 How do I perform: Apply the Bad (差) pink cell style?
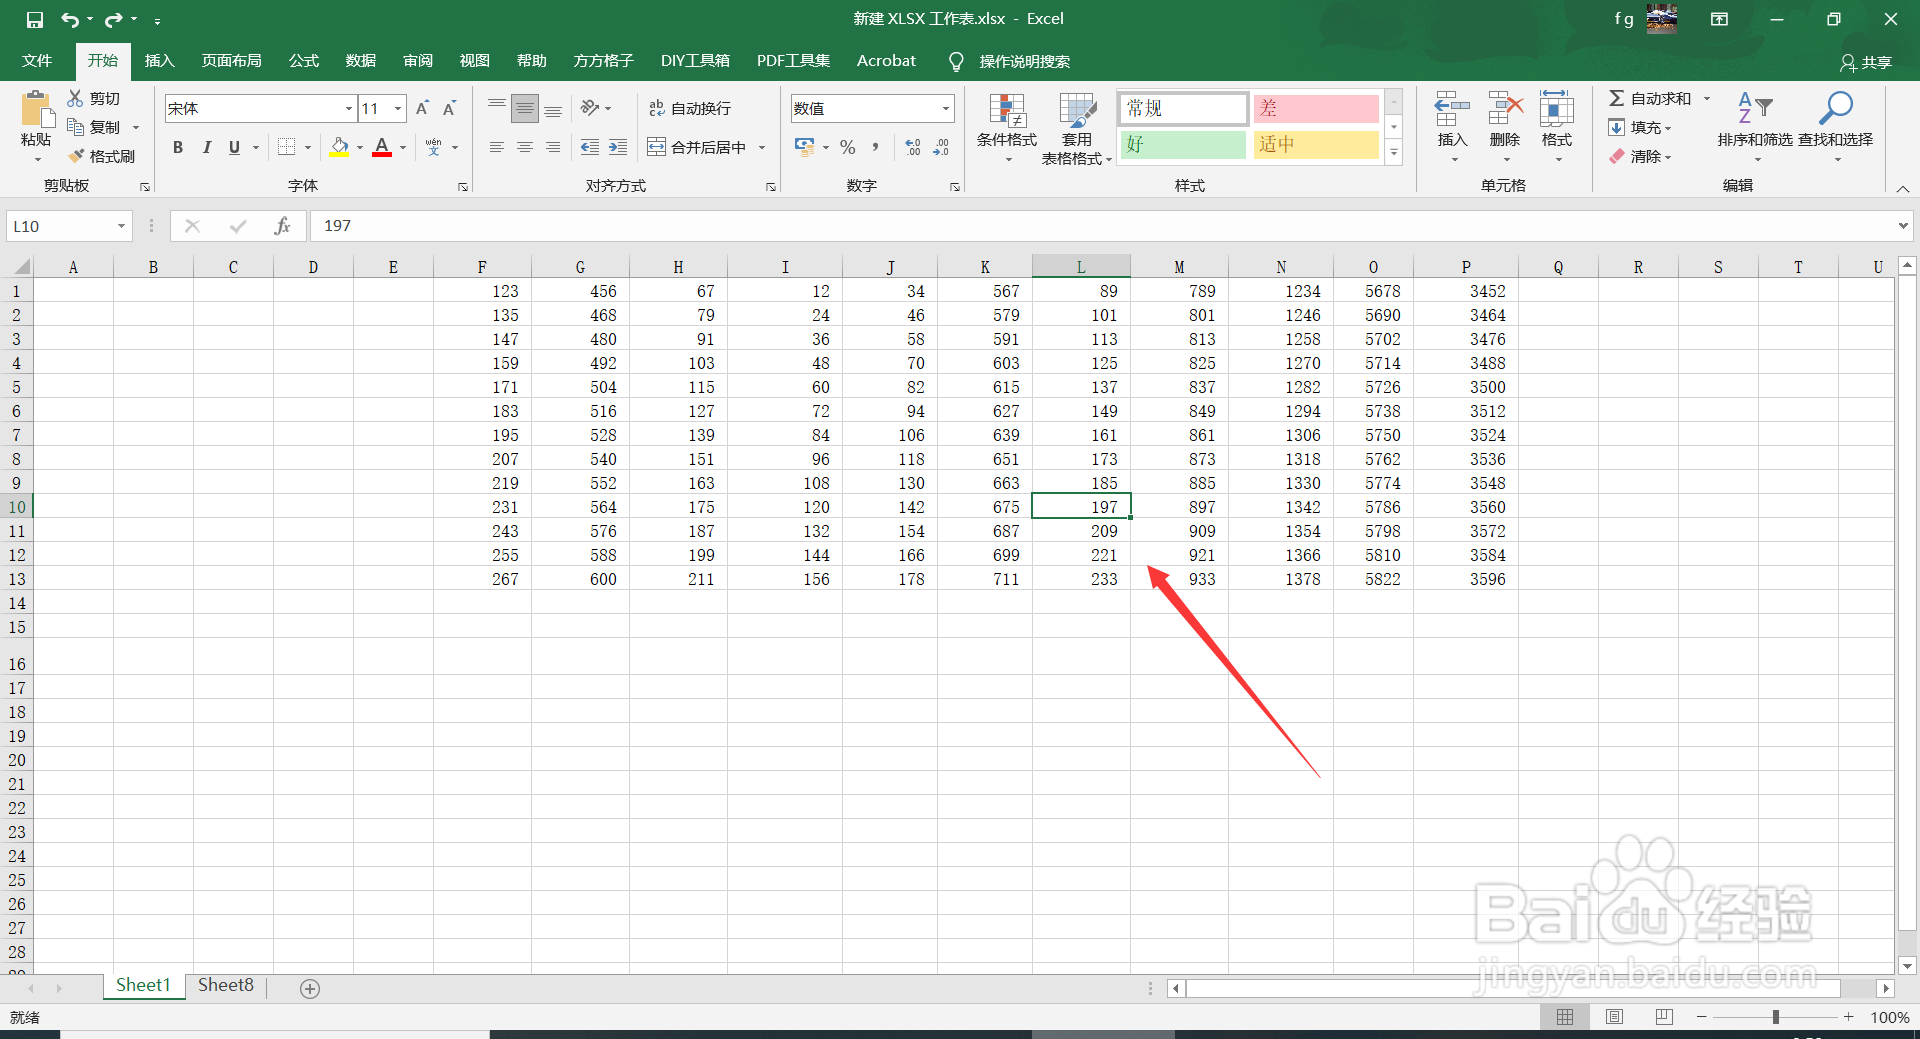tap(1316, 109)
